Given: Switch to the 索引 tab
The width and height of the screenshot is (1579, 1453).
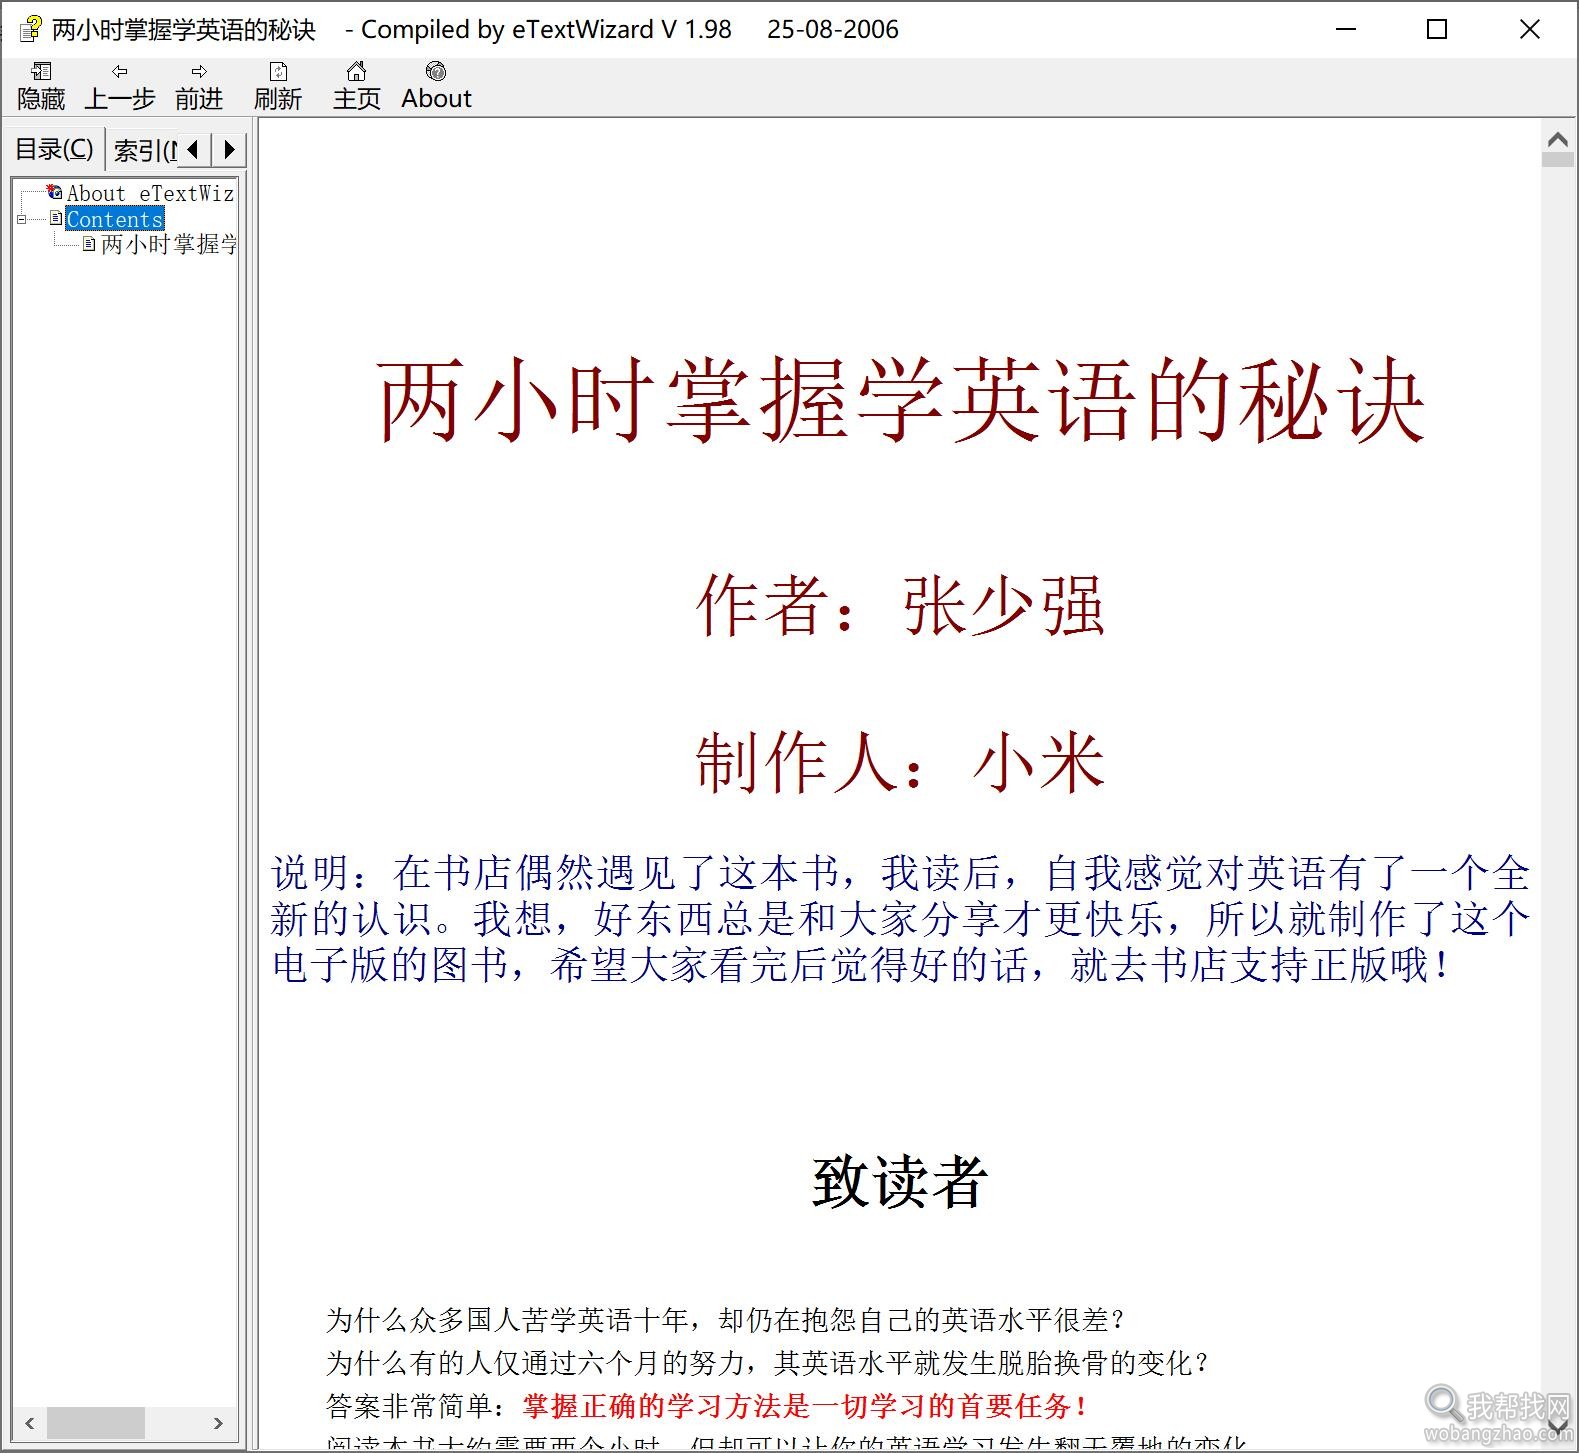Looking at the screenshot, I should click(x=143, y=150).
